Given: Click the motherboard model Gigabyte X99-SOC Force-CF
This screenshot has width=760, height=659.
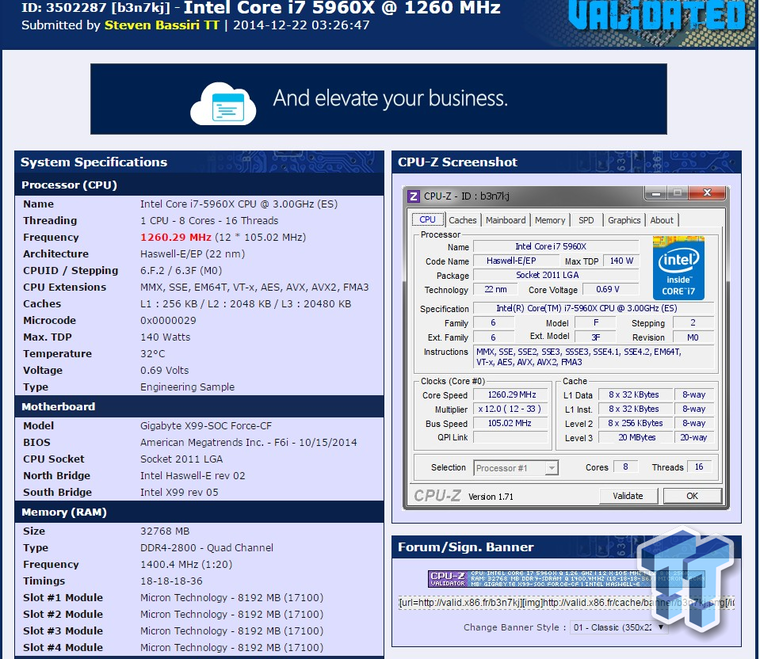Looking at the screenshot, I should [x=206, y=426].
